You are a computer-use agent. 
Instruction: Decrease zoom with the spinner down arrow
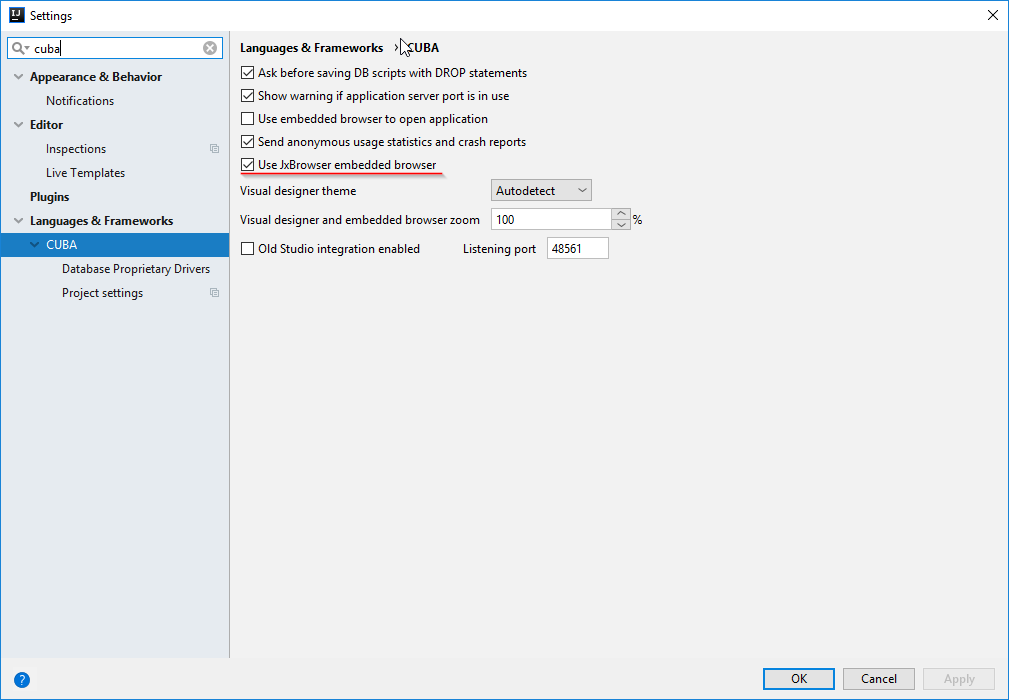[x=621, y=225]
